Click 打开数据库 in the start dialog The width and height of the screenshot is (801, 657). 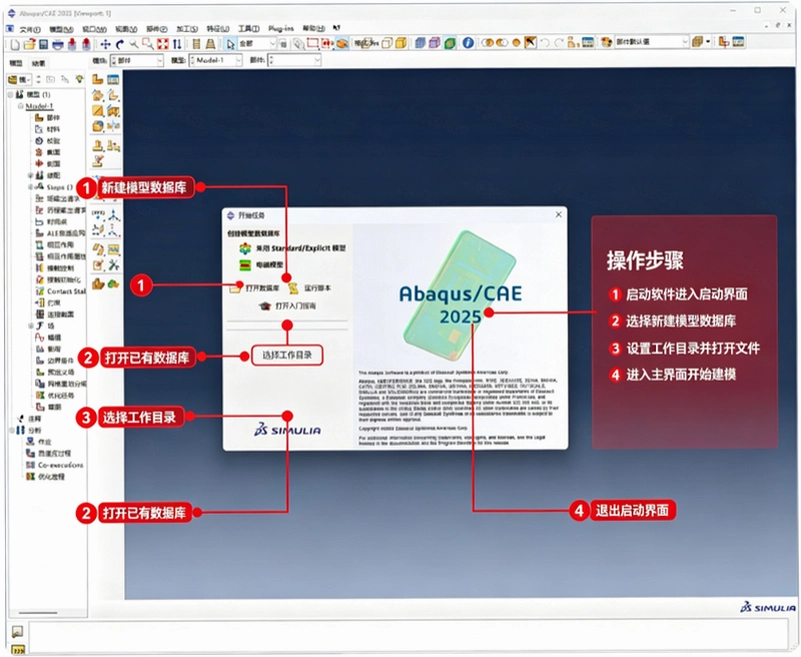click(x=255, y=288)
